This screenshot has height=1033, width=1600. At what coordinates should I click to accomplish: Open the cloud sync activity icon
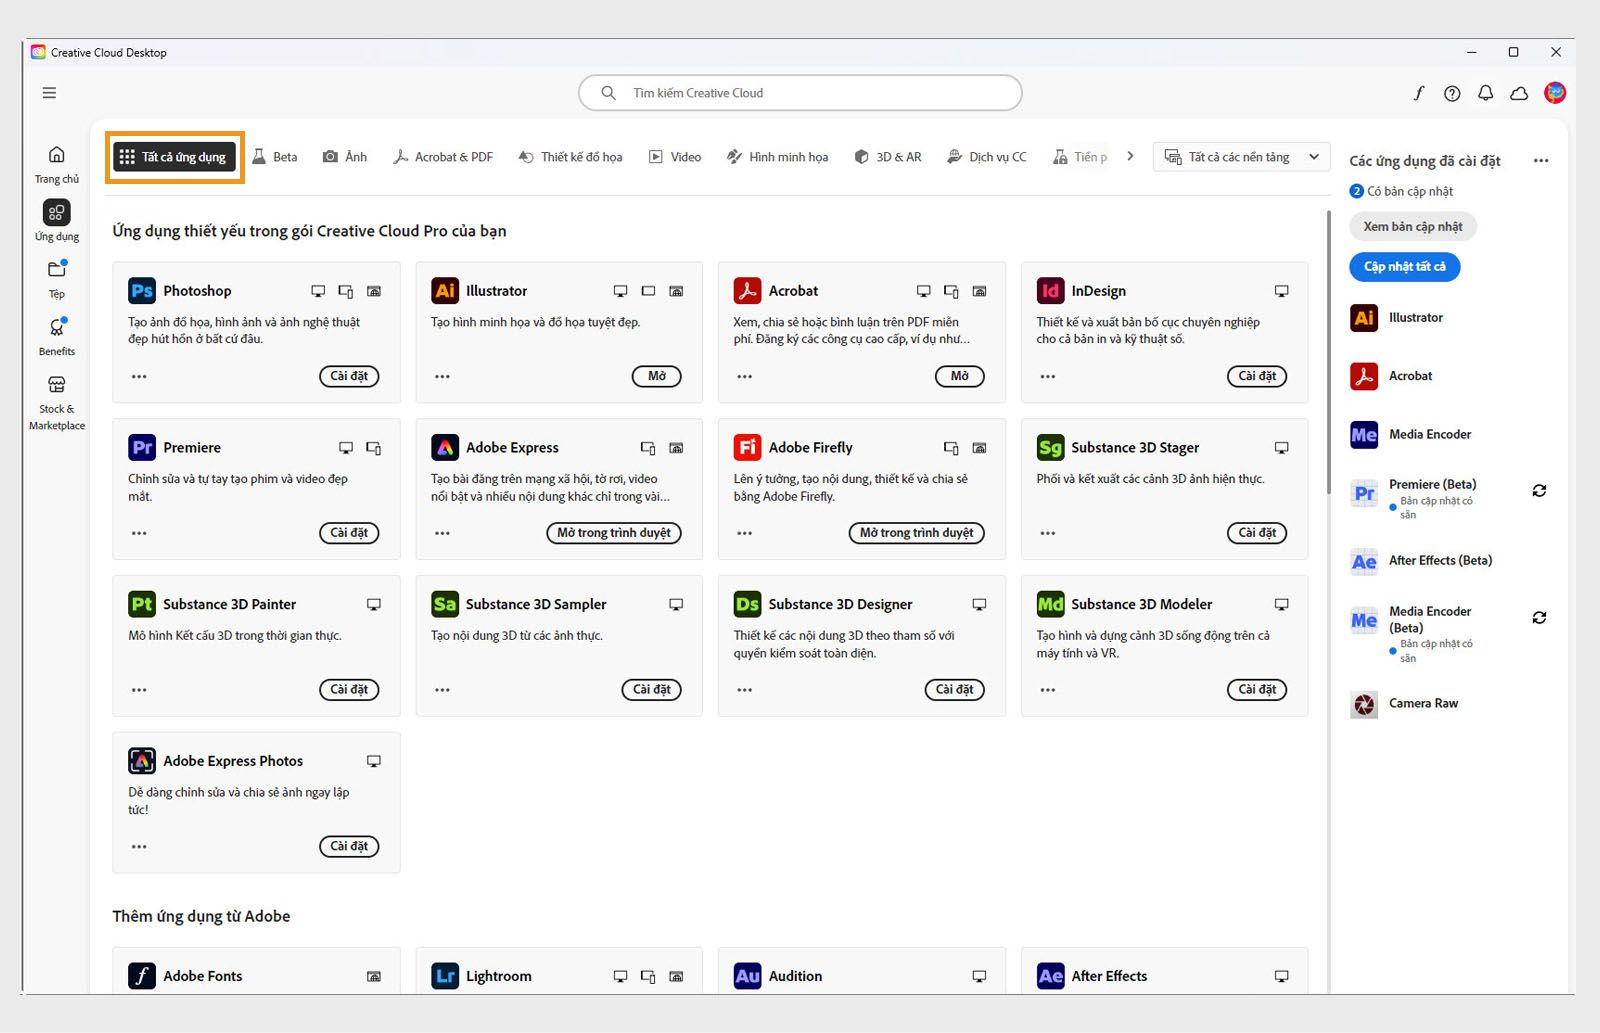pos(1519,92)
